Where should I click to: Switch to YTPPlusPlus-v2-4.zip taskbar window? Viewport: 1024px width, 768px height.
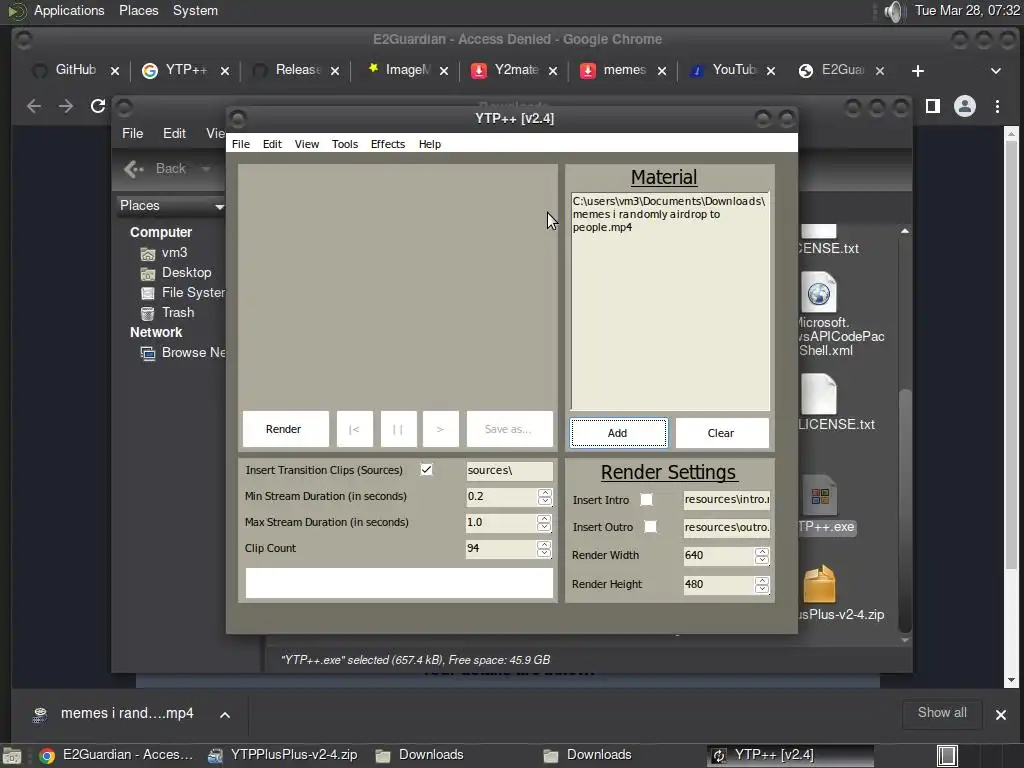283,755
